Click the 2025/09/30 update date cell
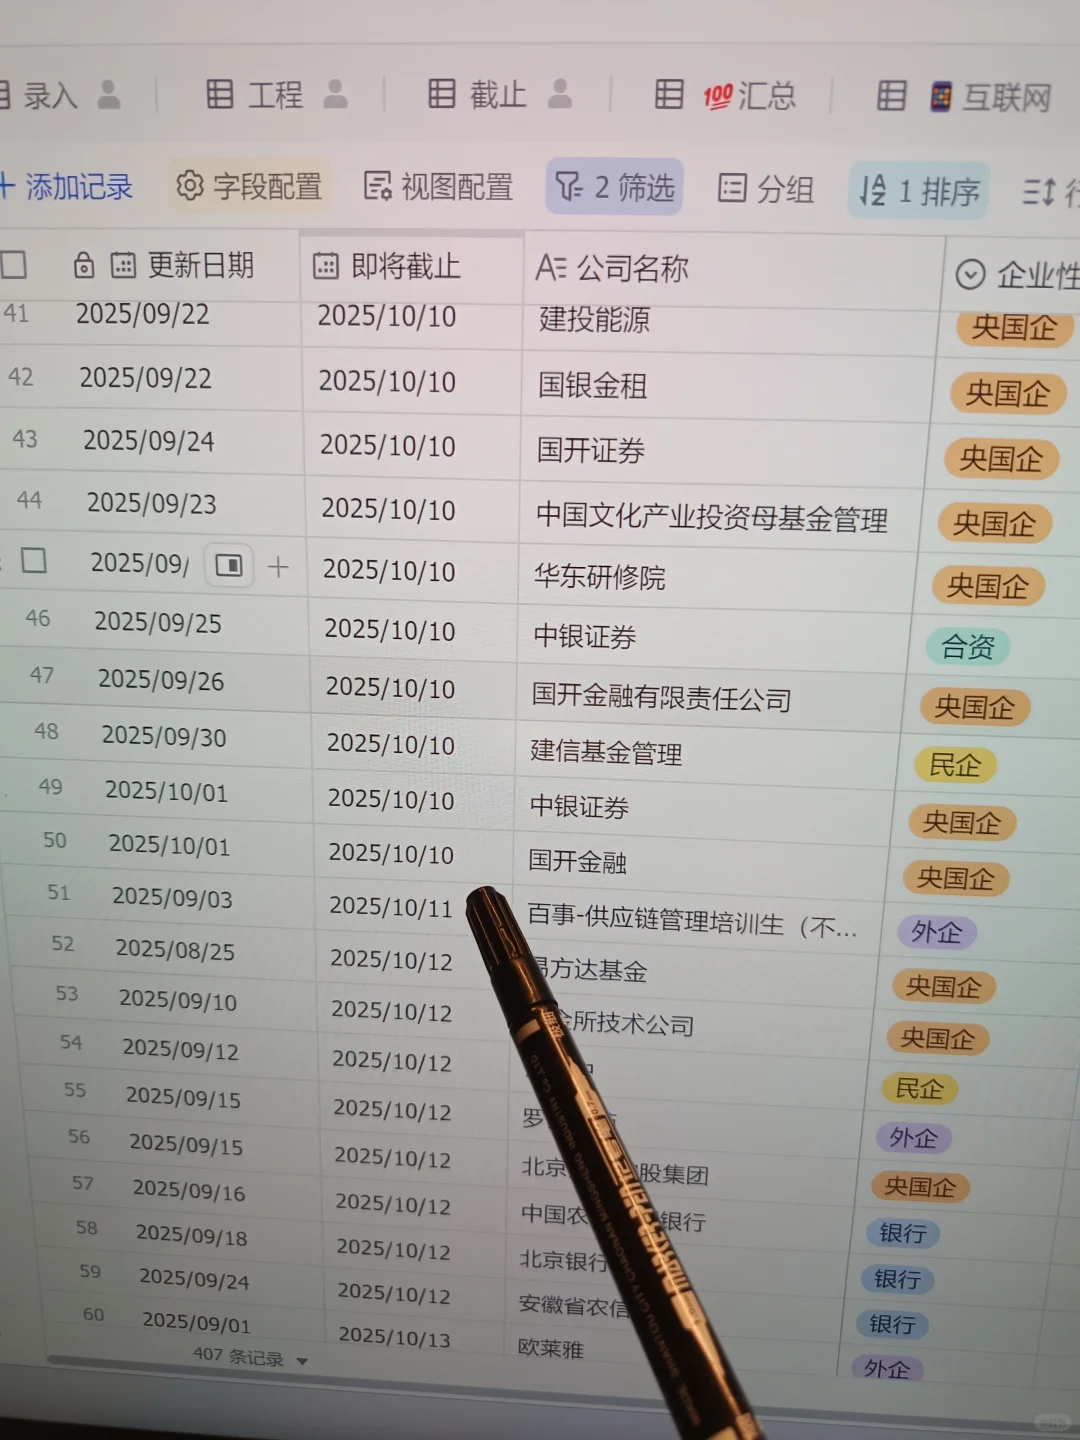This screenshot has width=1080, height=1440. (164, 737)
